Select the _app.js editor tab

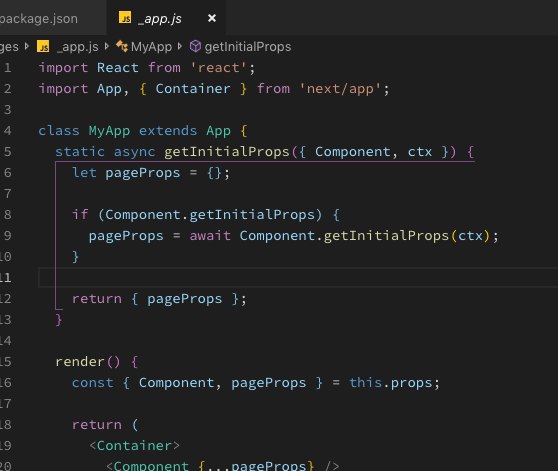tap(166, 18)
